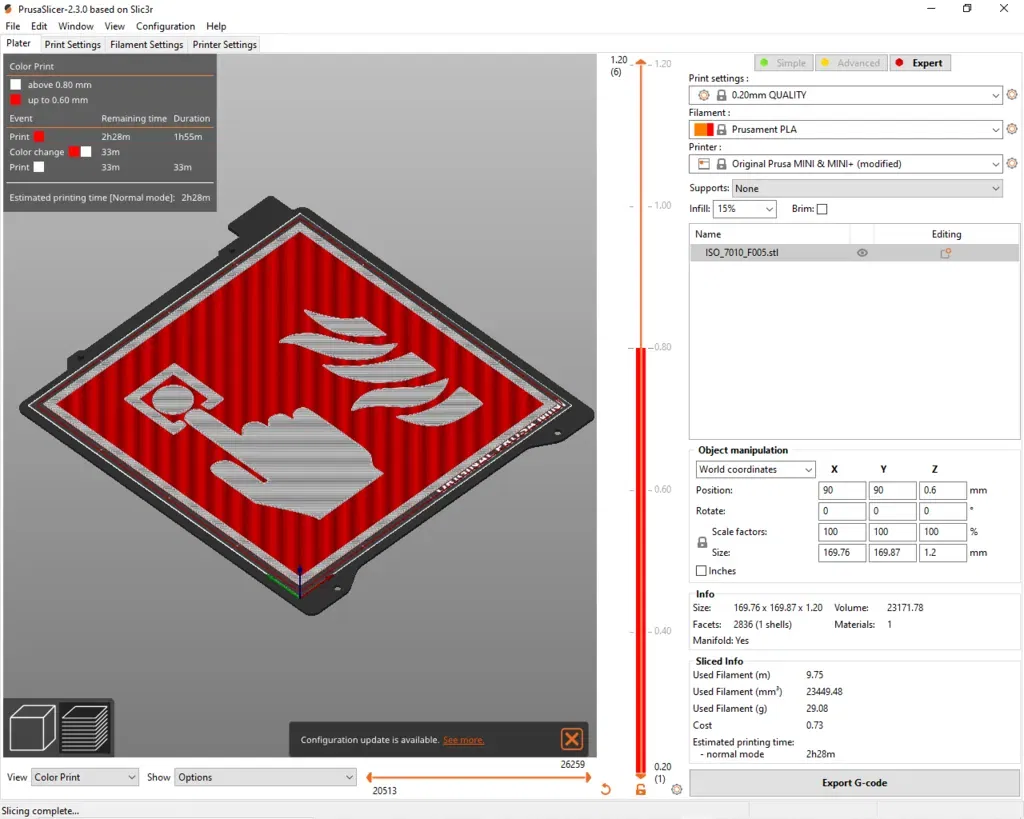
Task: Click the editing icon for ISO_7010_F005.stl
Action: (945, 253)
